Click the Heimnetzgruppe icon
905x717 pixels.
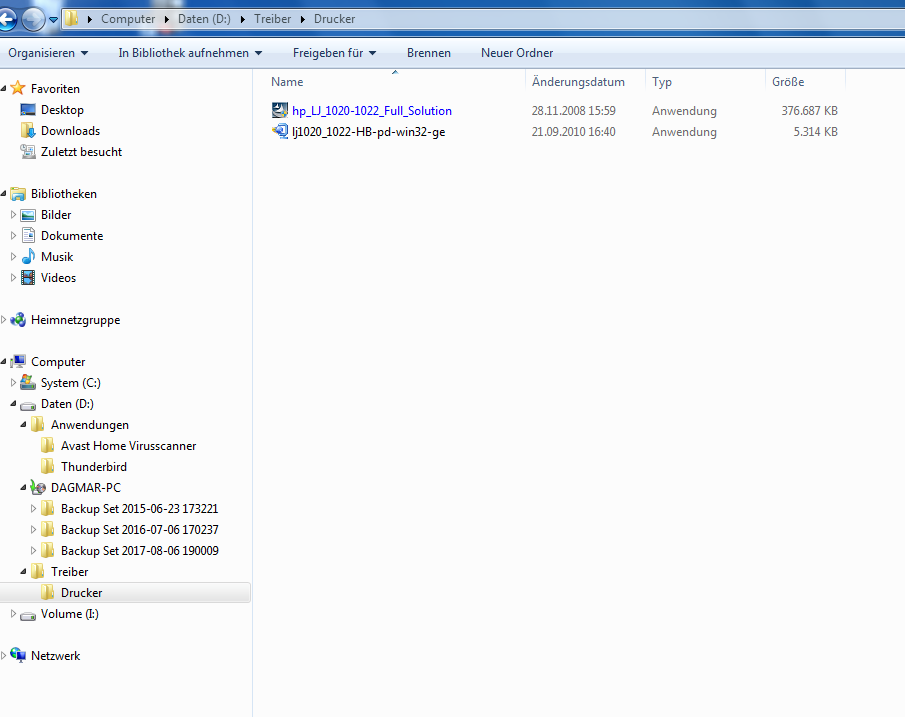pyautogui.click(x=18, y=320)
